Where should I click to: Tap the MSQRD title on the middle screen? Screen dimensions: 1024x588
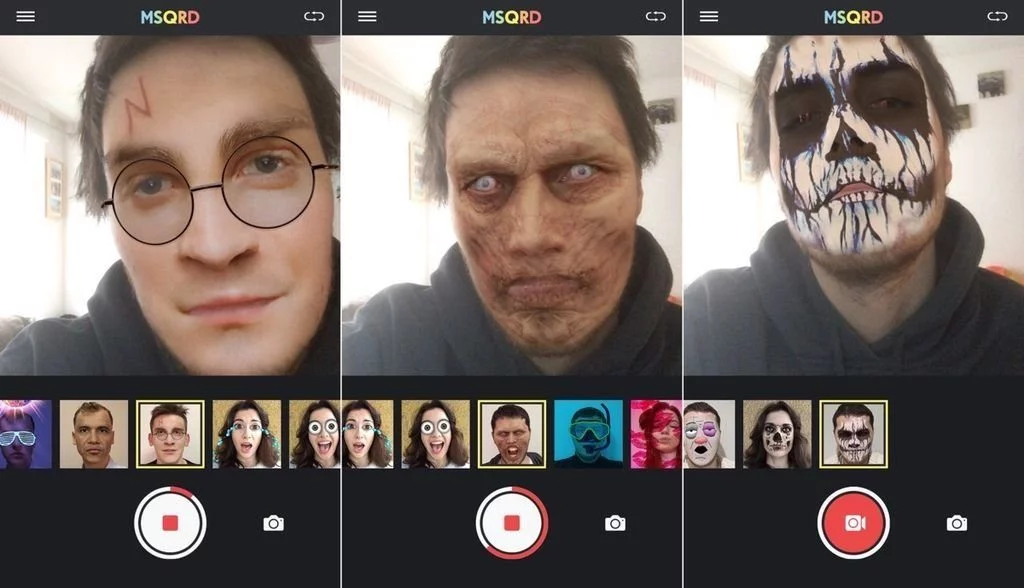tap(510, 16)
